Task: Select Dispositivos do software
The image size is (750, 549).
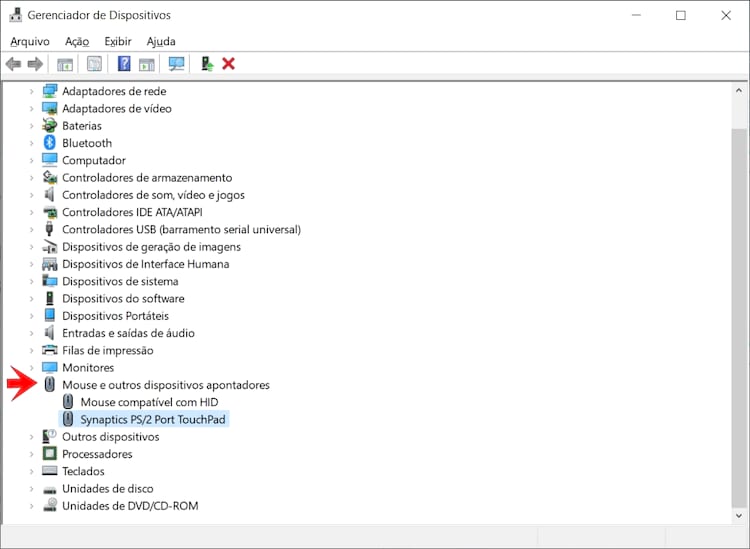Action: [123, 298]
